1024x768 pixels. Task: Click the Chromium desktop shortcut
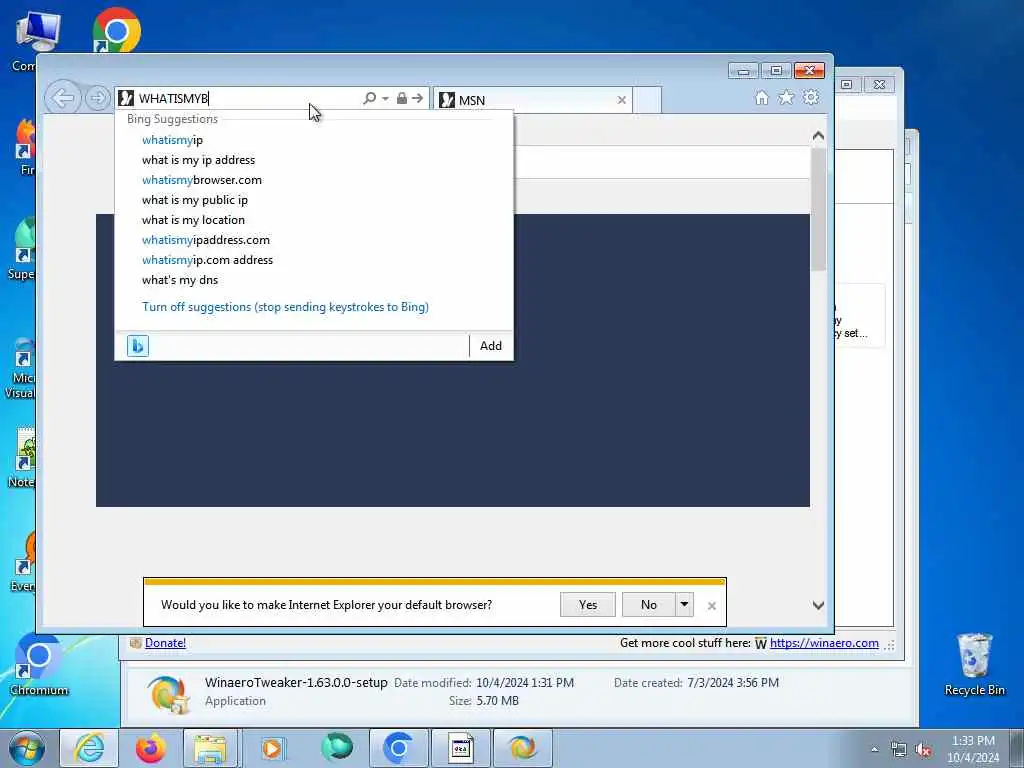pyautogui.click(x=39, y=664)
